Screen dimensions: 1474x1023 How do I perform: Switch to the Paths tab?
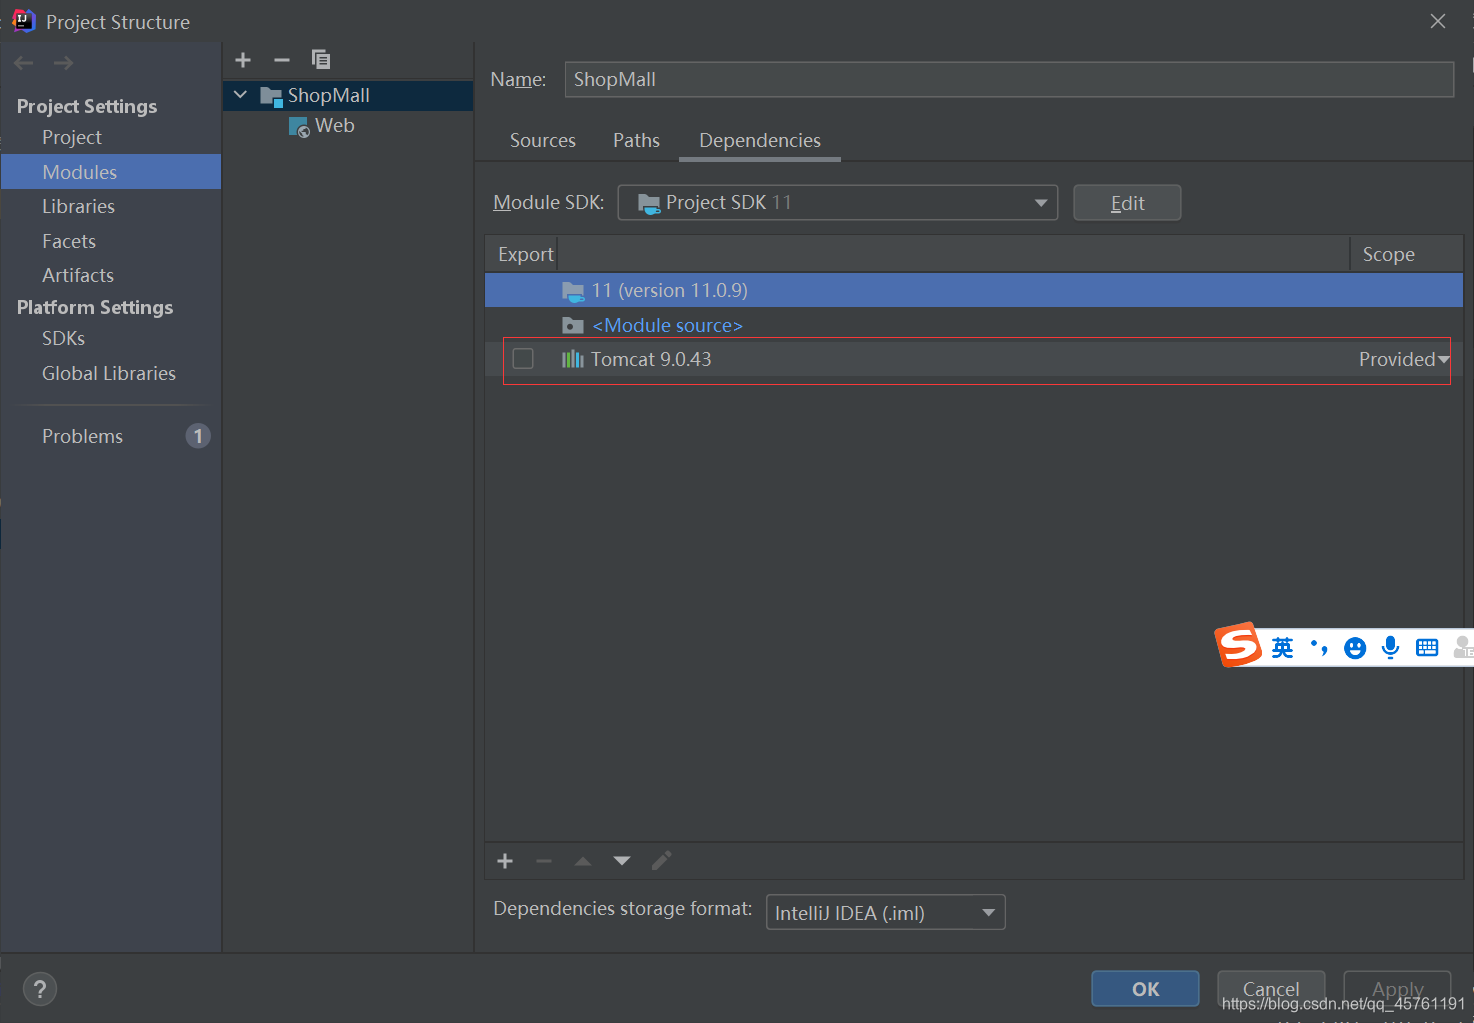636,140
